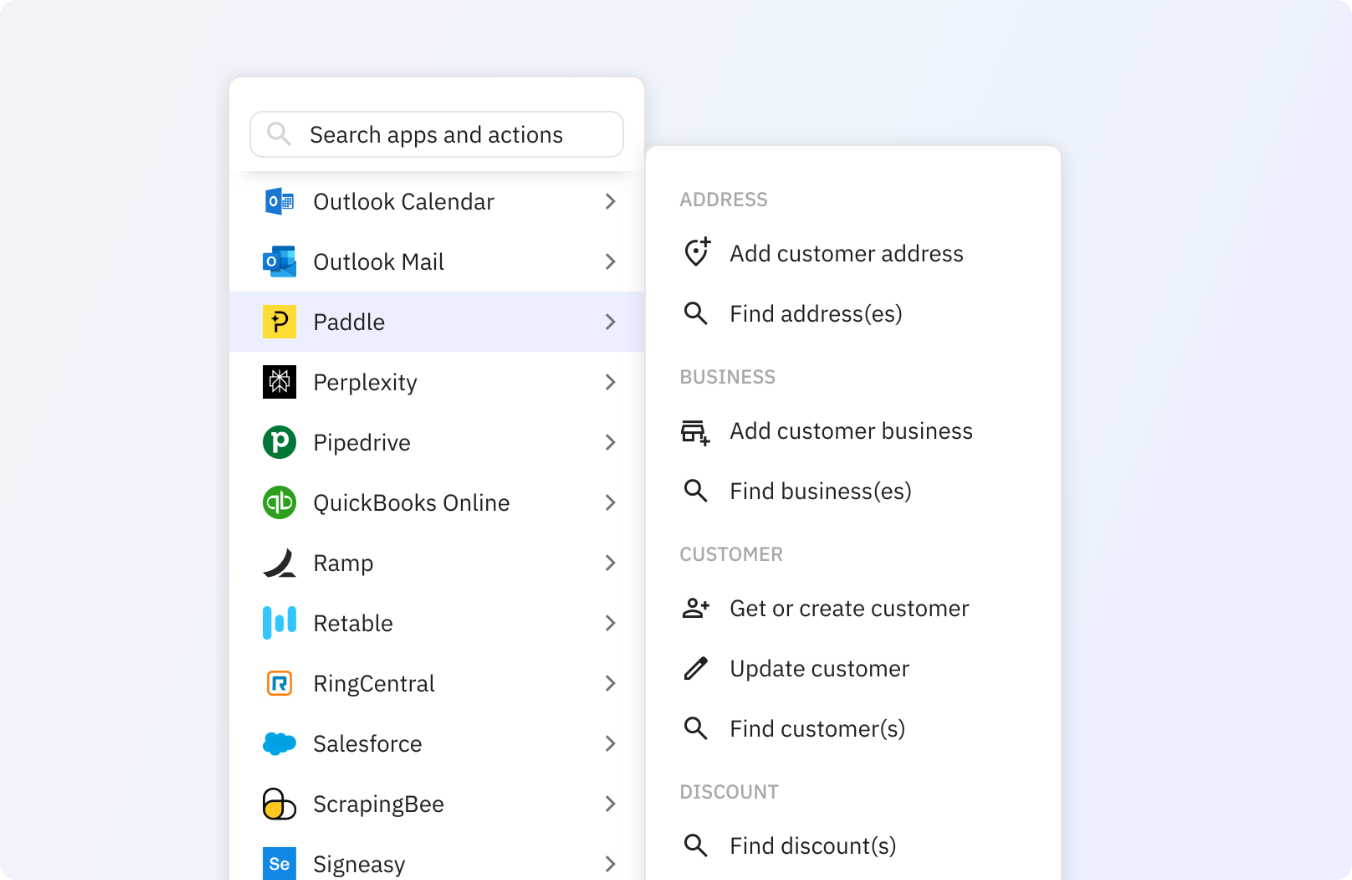Click the blue Retable logo icon
1352x880 pixels.
pos(279,623)
